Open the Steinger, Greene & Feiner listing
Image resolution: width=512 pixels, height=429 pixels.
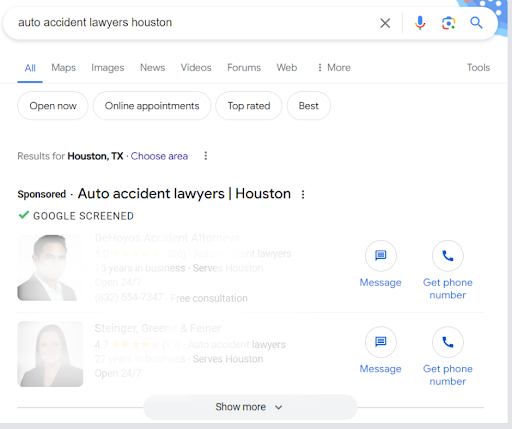(158, 328)
